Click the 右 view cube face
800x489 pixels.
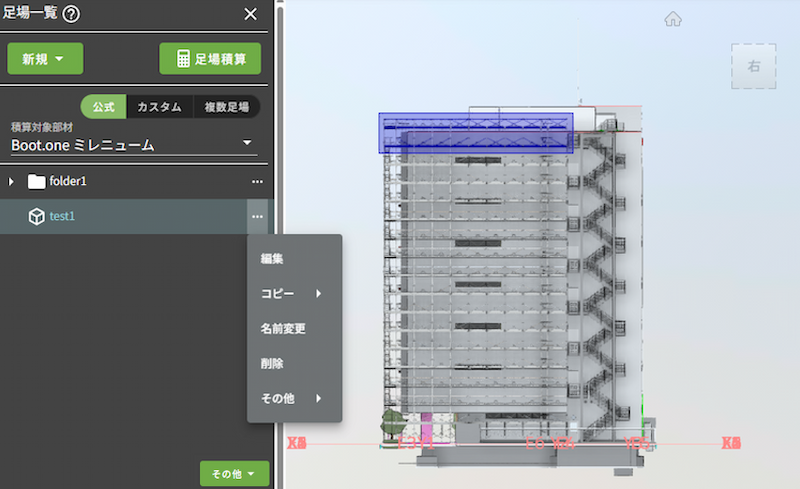[x=753, y=66]
